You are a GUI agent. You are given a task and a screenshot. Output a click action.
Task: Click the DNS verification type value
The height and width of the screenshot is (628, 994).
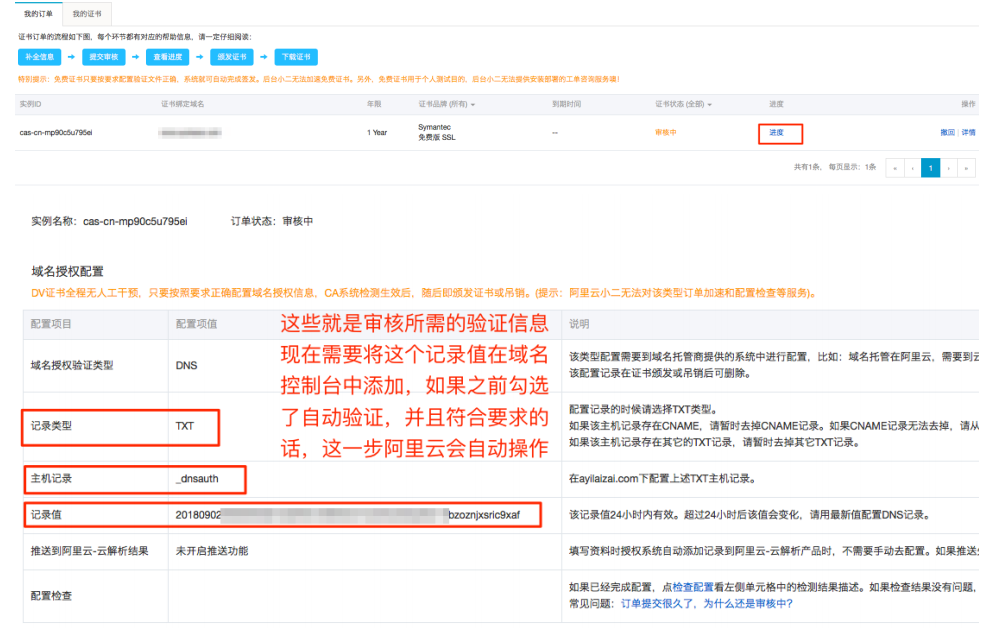click(x=186, y=366)
